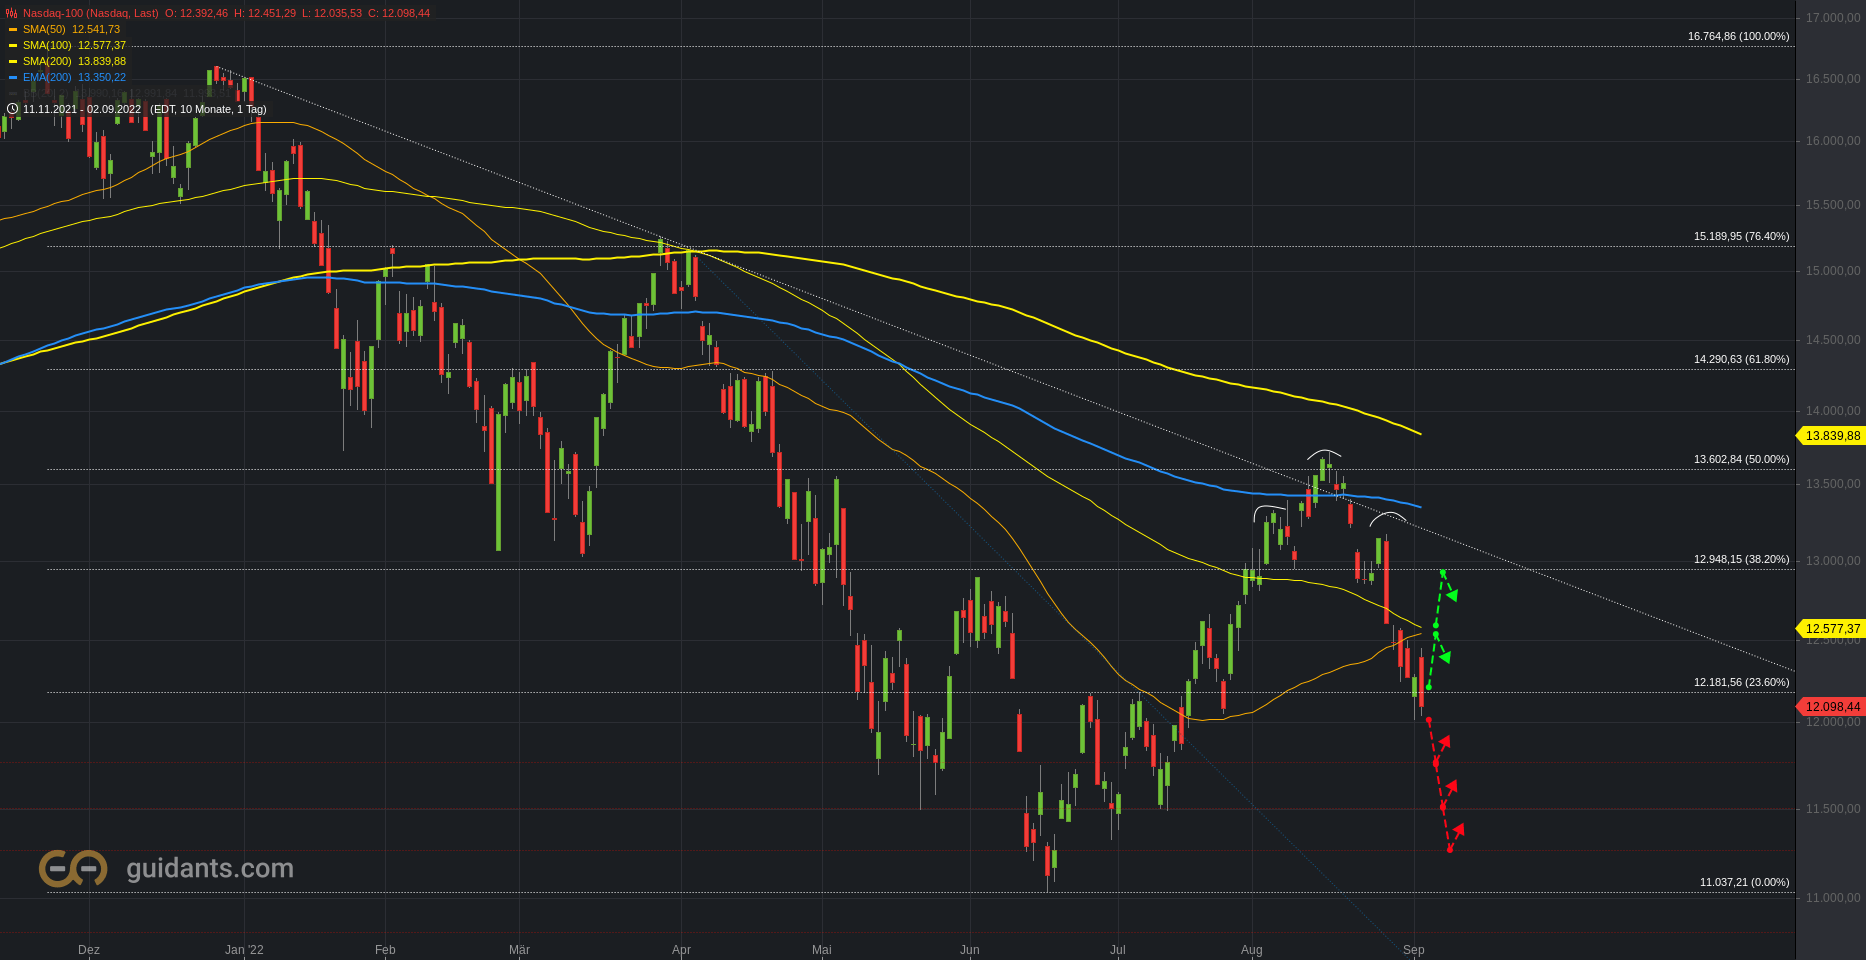Click the 14.500,00 price-axis label
This screenshot has width=1866, height=960.
1833,340
